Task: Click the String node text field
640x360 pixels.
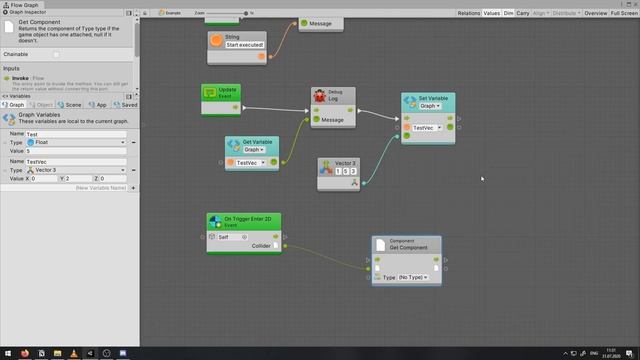Action: tap(244, 45)
